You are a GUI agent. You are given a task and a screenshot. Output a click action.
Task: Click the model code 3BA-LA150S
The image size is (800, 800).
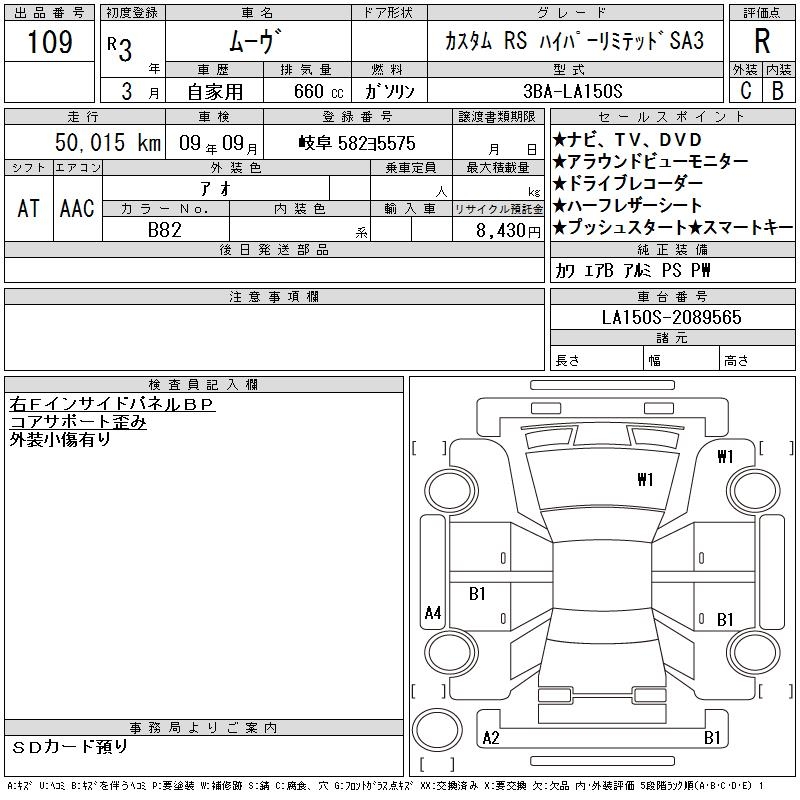573,91
